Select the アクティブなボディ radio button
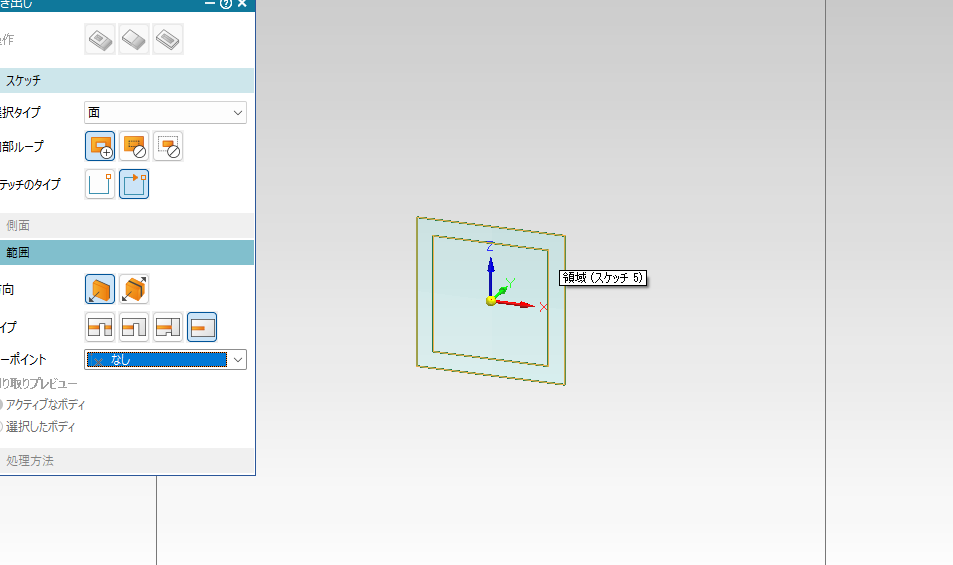 tap(2, 405)
